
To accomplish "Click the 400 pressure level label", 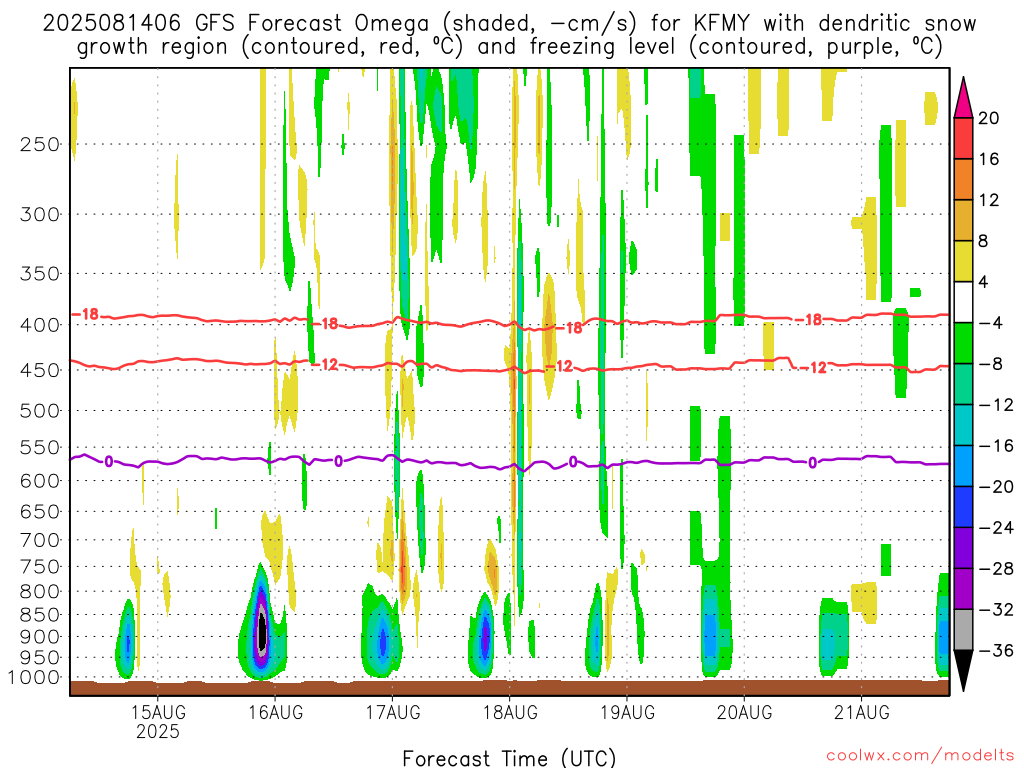I will (x=40, y=325).
